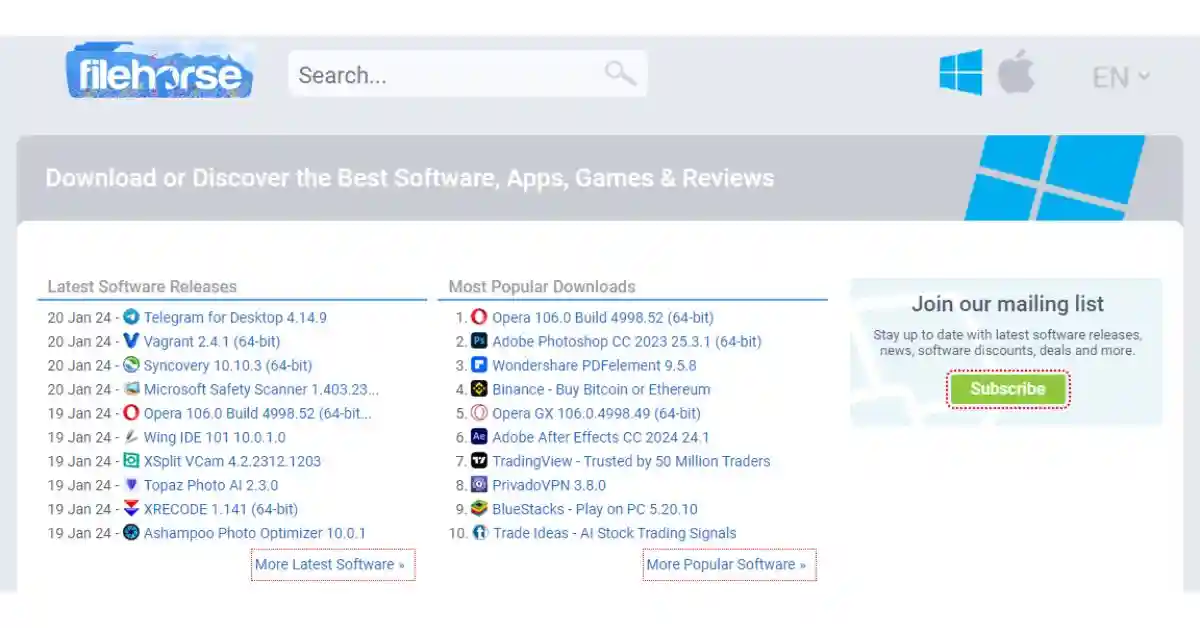Open XSplit VCam 4.2.2312.1203 link
The image size is (1200, 628).
tap(232, 461)
